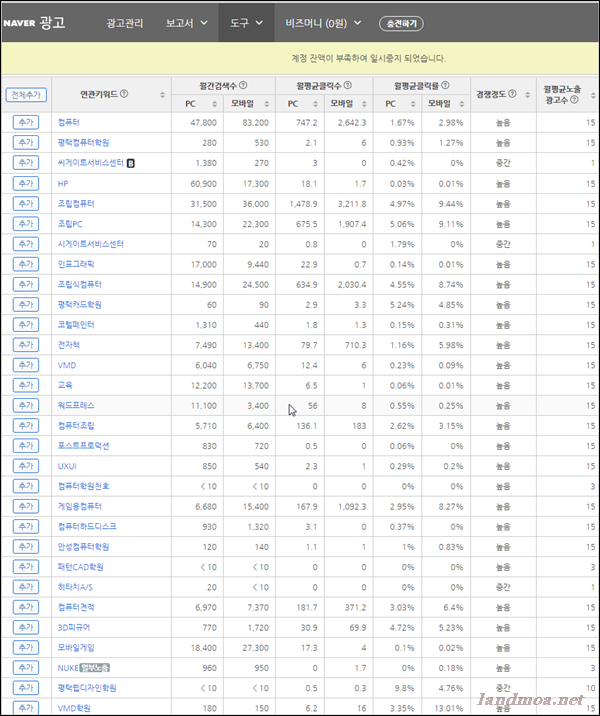Click the help icon next to 월평균클릭수
The width and height of the screenshot is (600, 716).
tap(347, 85)
